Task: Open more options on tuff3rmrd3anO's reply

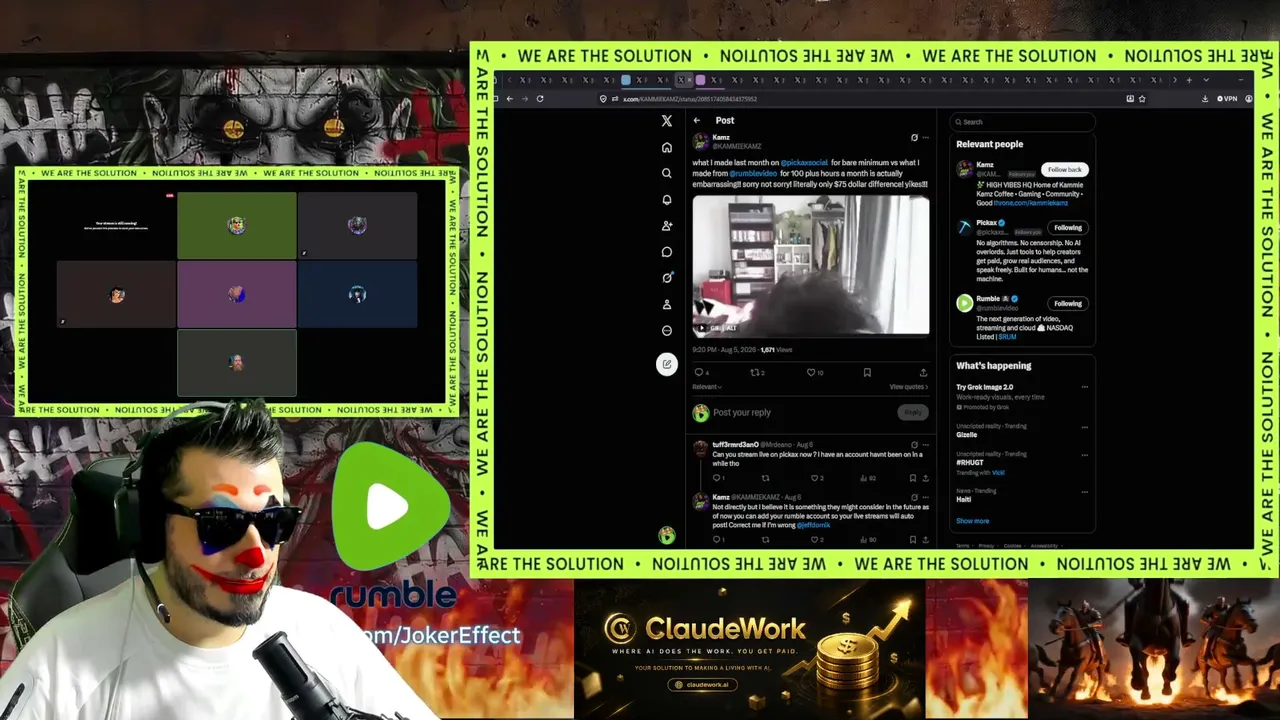Action: pyautogui.click(x=925, y=445)
